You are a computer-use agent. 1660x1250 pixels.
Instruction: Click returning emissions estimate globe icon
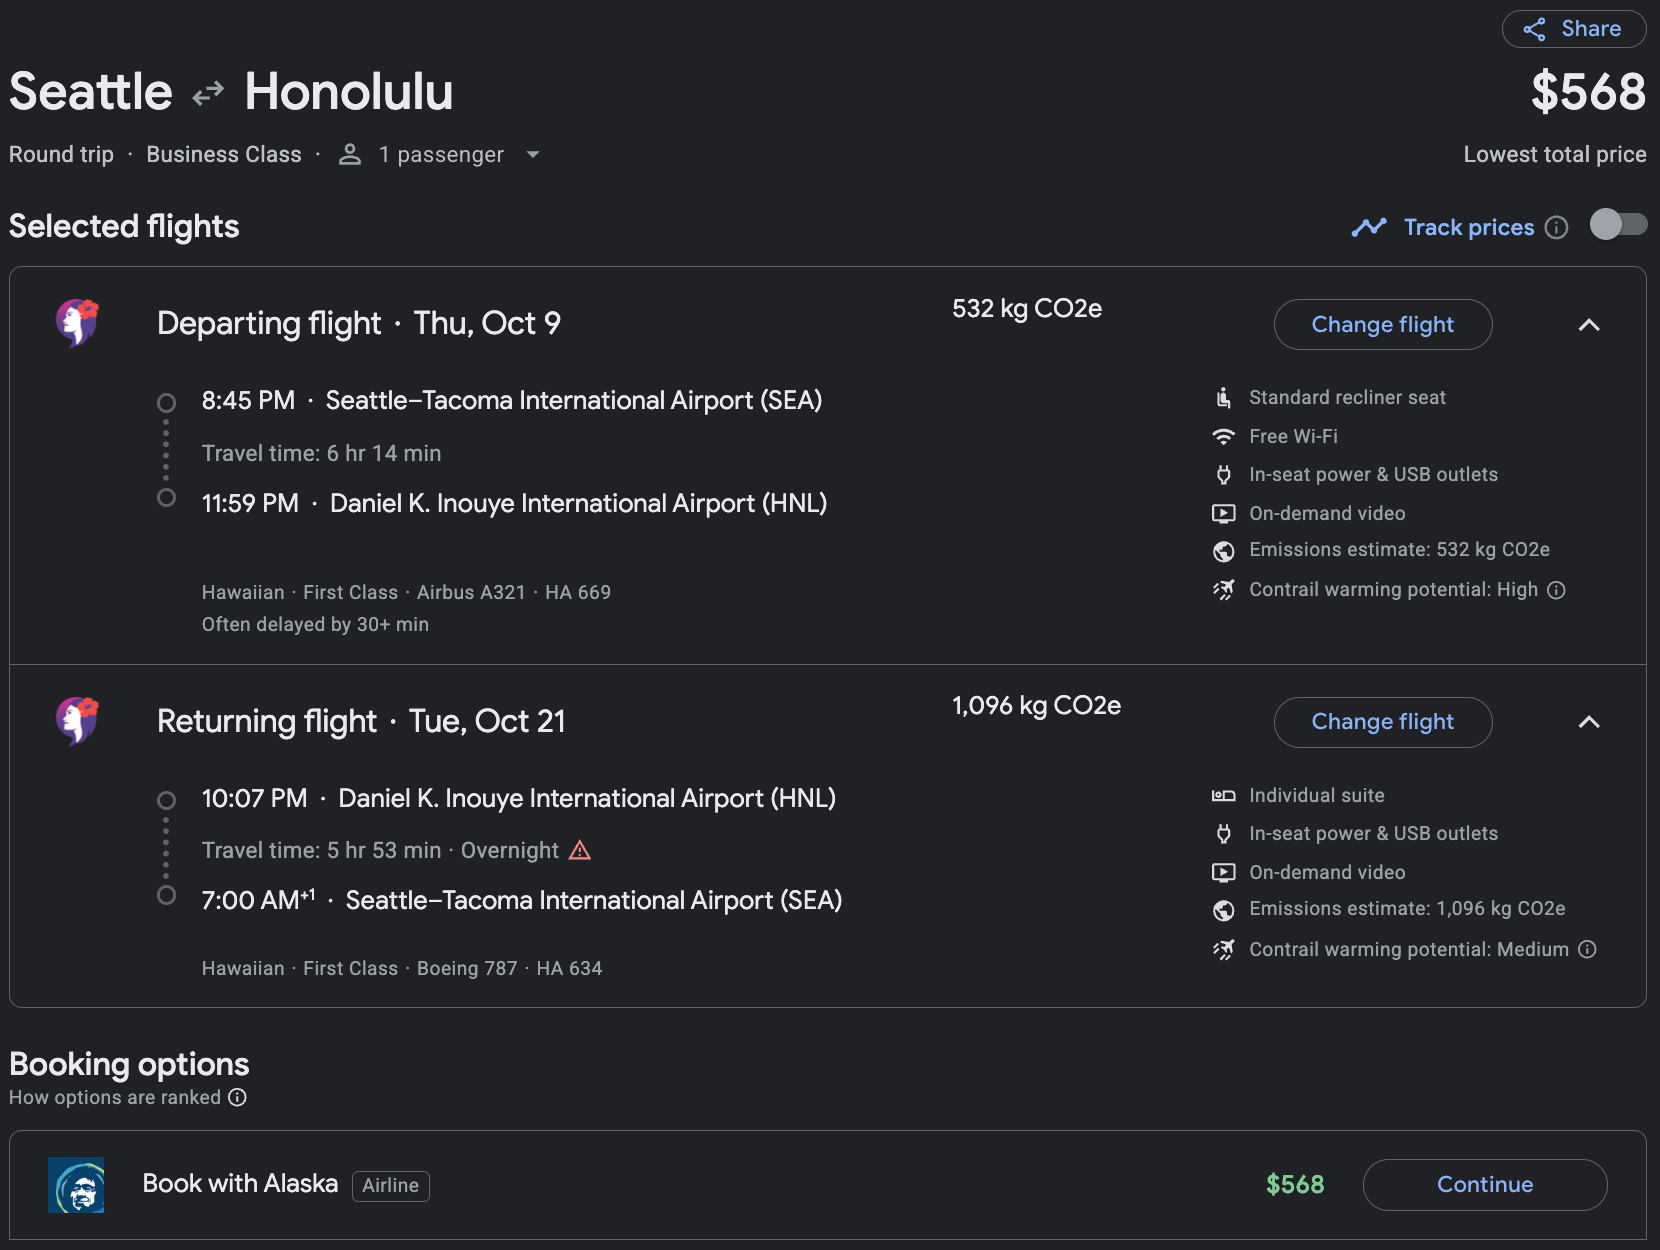click(1223, 910)
